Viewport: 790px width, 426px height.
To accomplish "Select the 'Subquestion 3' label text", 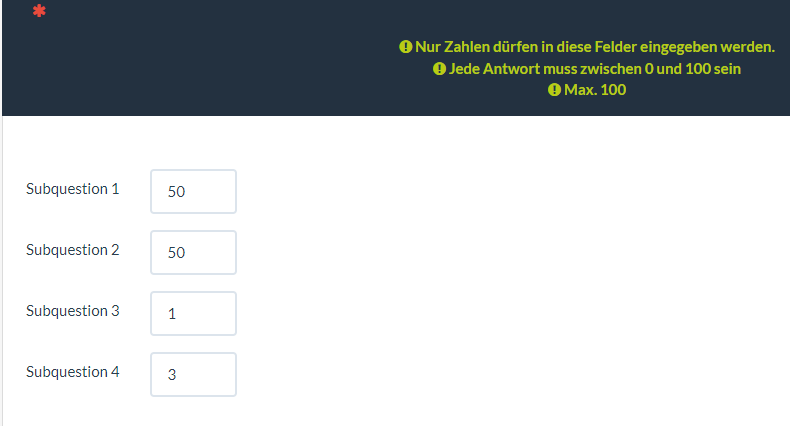I will 72,310.
